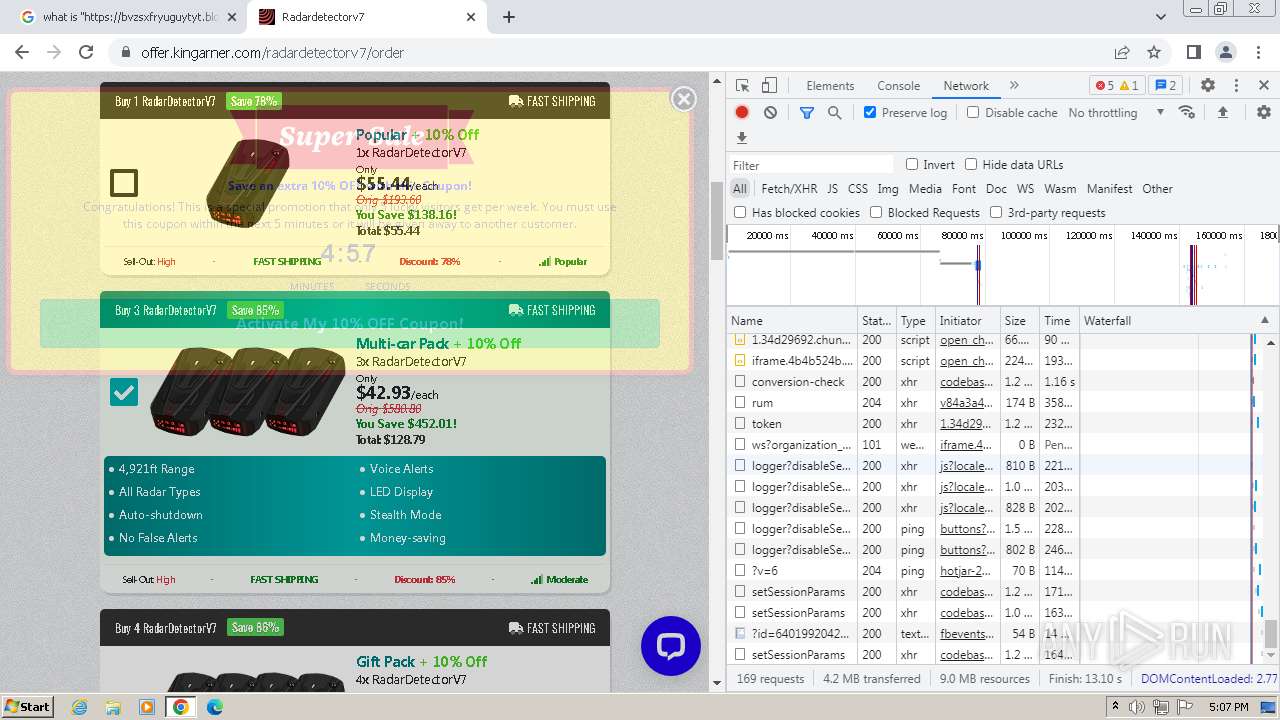This screenshot has height=720, width=1280.
Task: Filter requests by WS type
Action: click(1025, 188)
